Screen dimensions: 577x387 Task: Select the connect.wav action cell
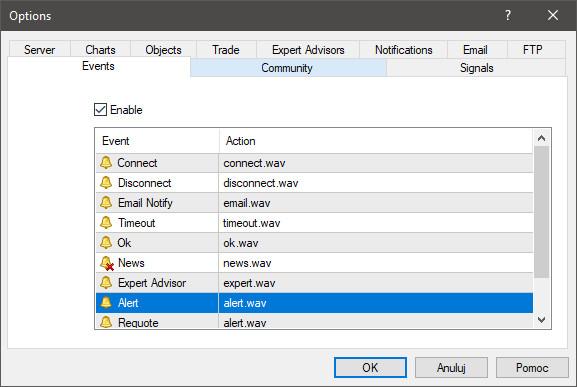pos(375,163)
